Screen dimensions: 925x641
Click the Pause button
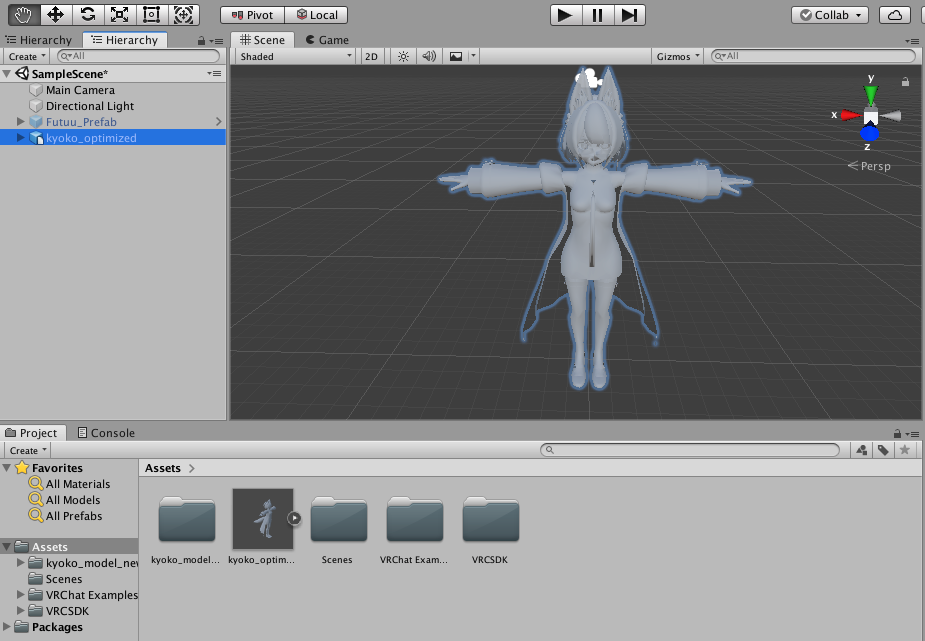click(598, 15)
